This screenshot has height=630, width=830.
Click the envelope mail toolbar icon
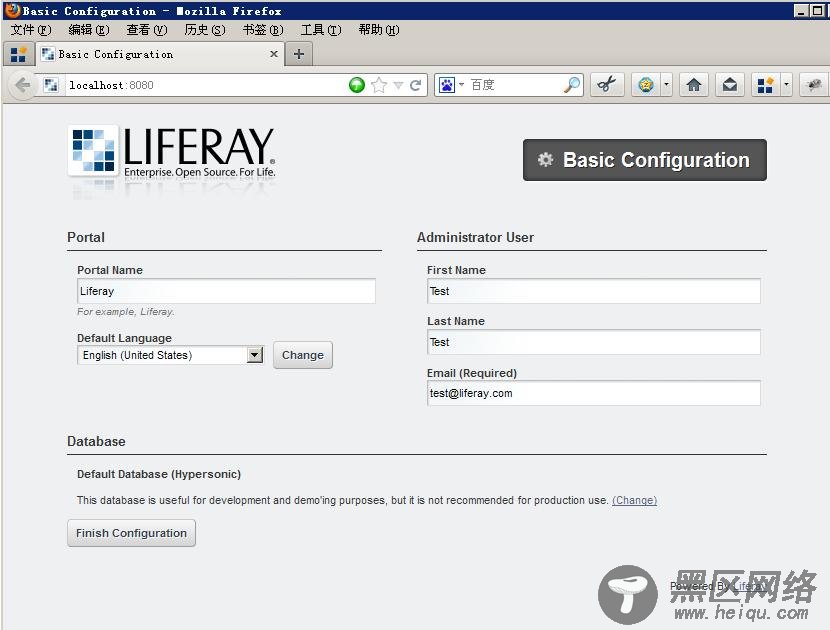729,85
